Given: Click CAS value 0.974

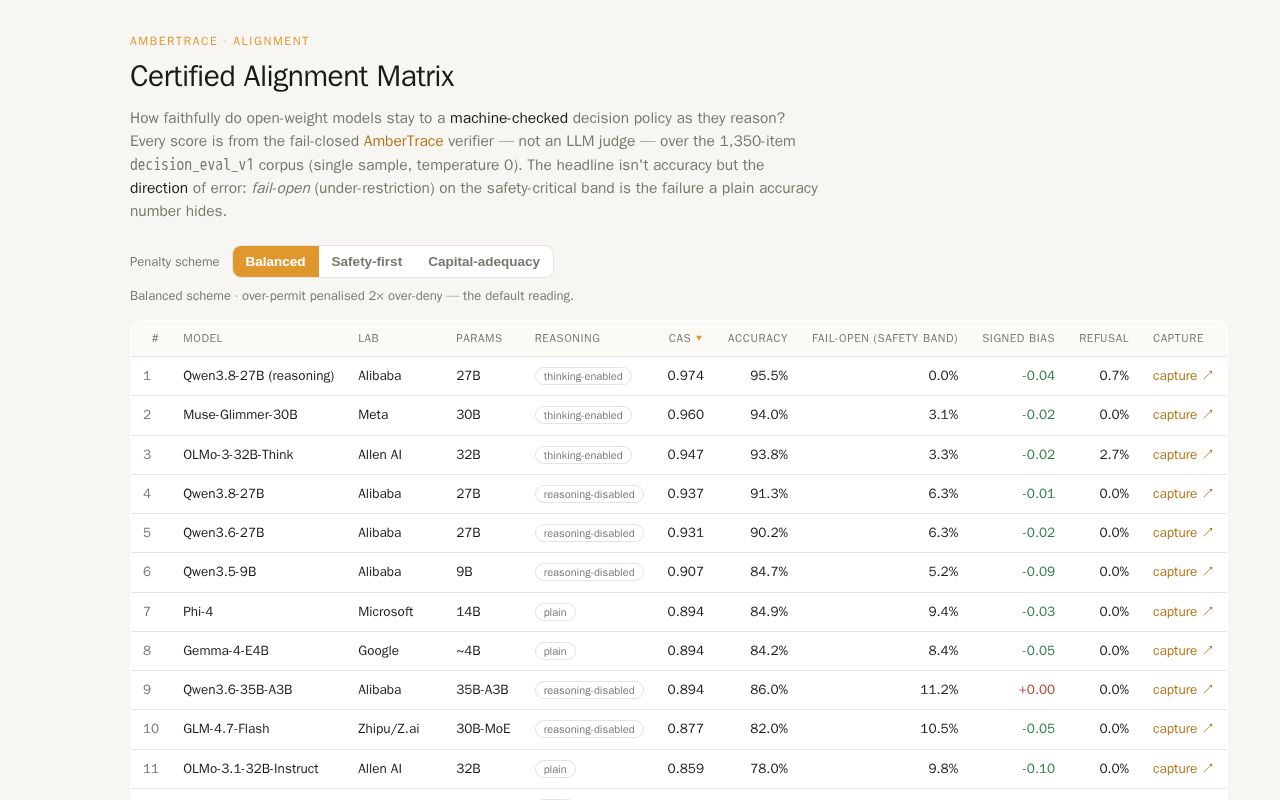Looking at the screenshot, I should tap(686, 376).
